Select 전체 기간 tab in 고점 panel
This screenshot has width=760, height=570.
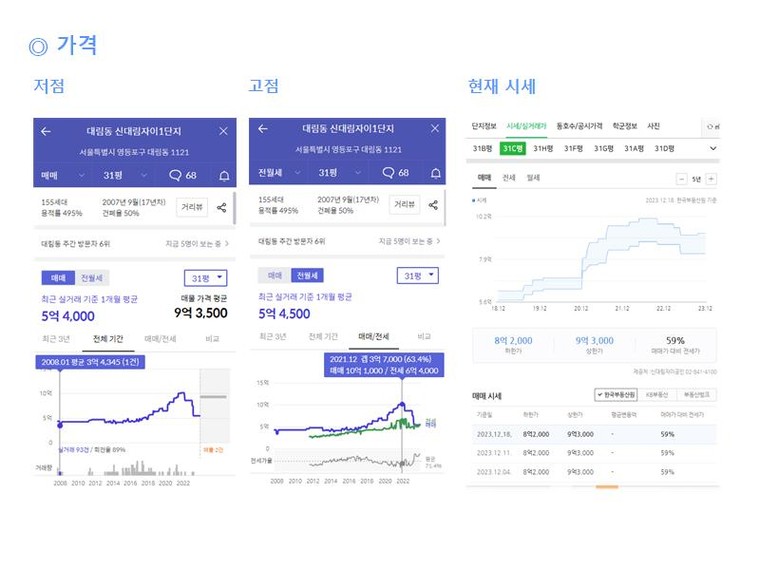coord(323,336)
